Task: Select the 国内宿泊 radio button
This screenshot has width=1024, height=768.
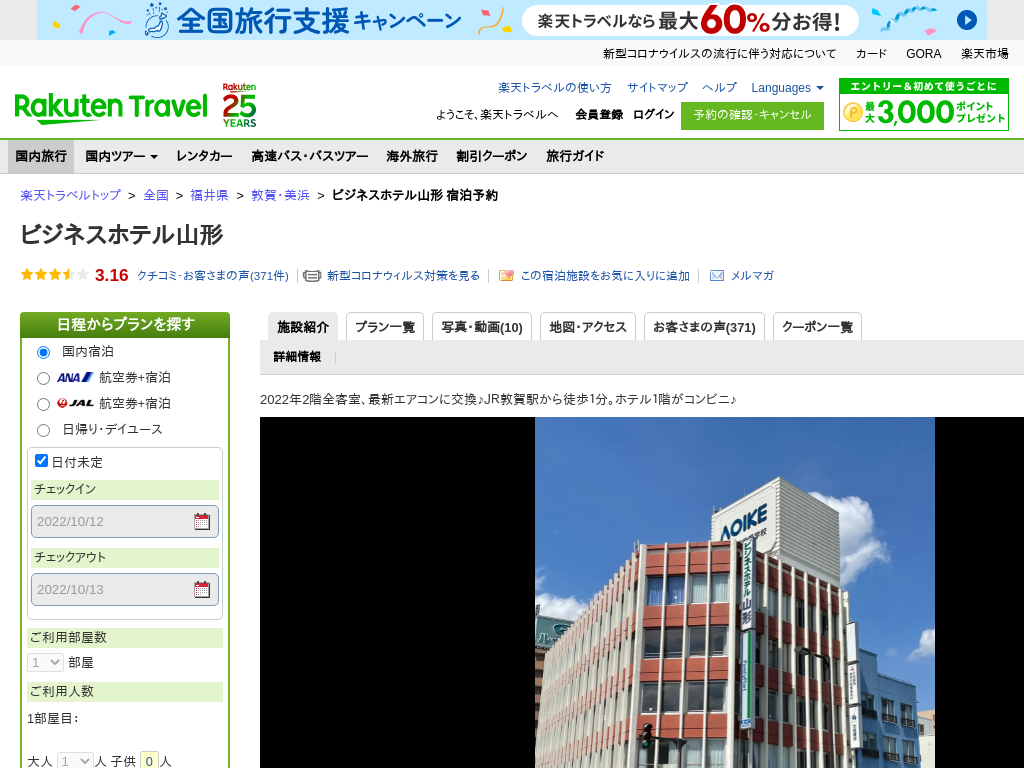Action: [43, 353]
